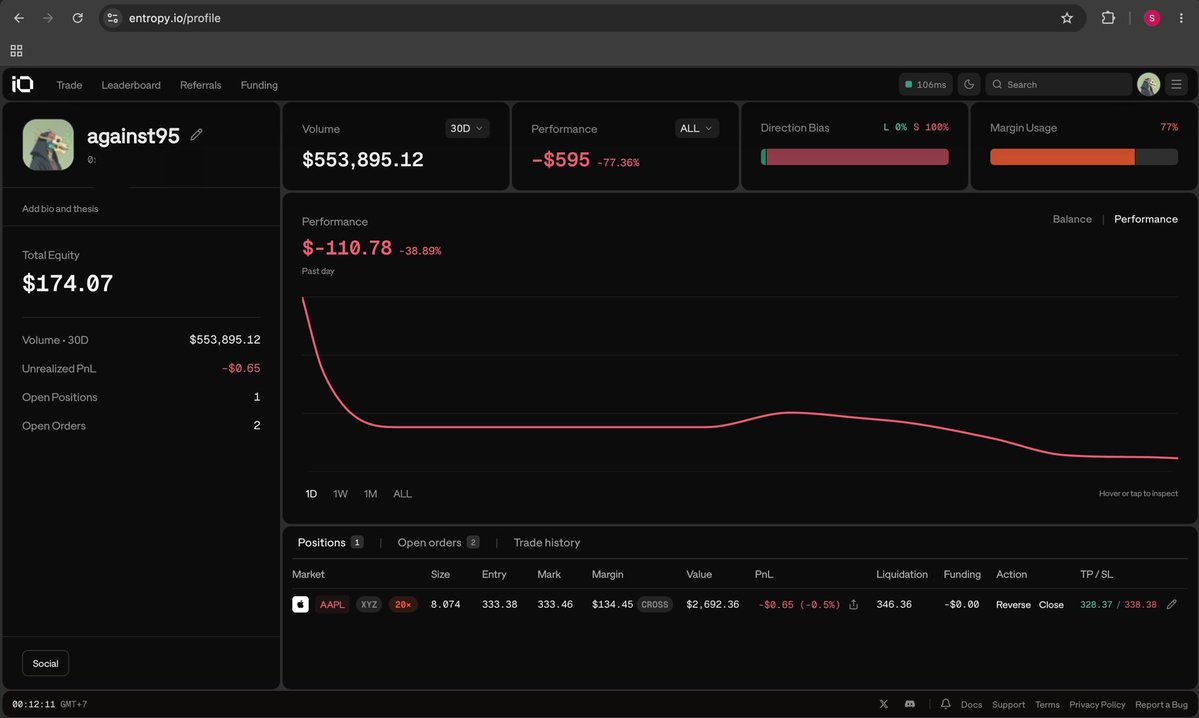This screenshot has width=1199, height=718.
Task: Open the Privacy Policy link
Action: [x=1097, y=704]
